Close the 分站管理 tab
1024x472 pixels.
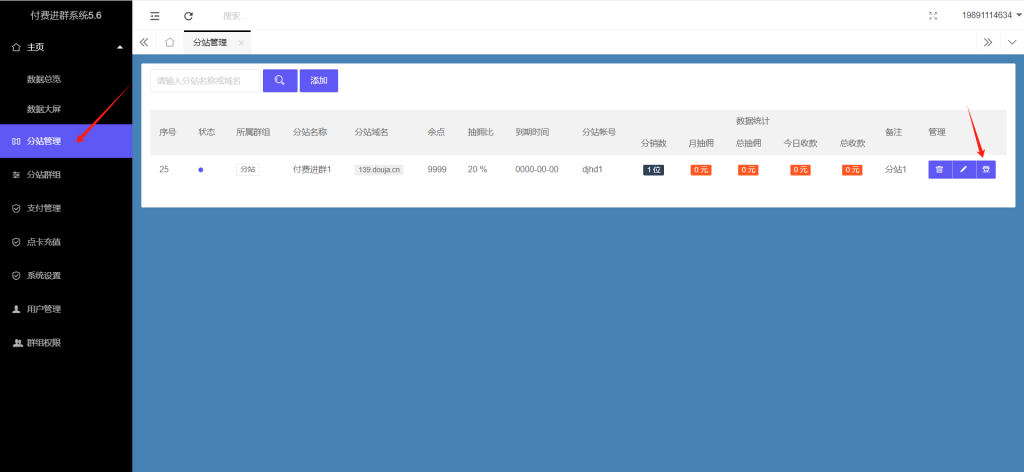(x=241, y=43)
